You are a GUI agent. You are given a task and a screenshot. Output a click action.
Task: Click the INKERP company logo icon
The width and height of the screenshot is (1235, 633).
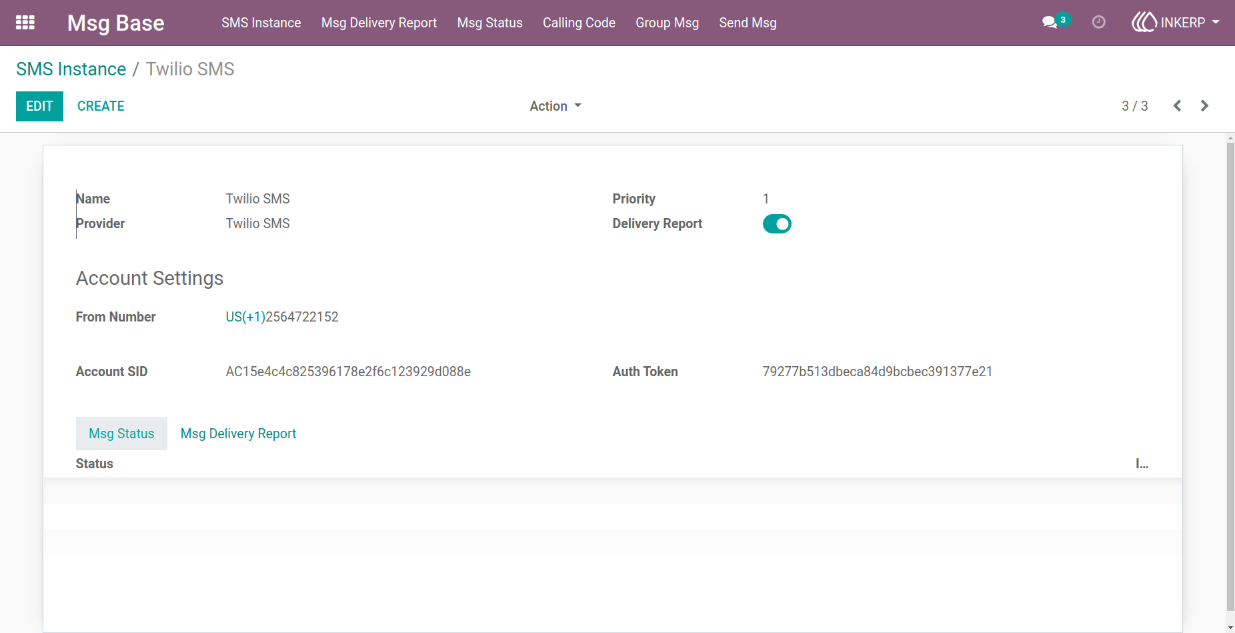point(1144,22)
